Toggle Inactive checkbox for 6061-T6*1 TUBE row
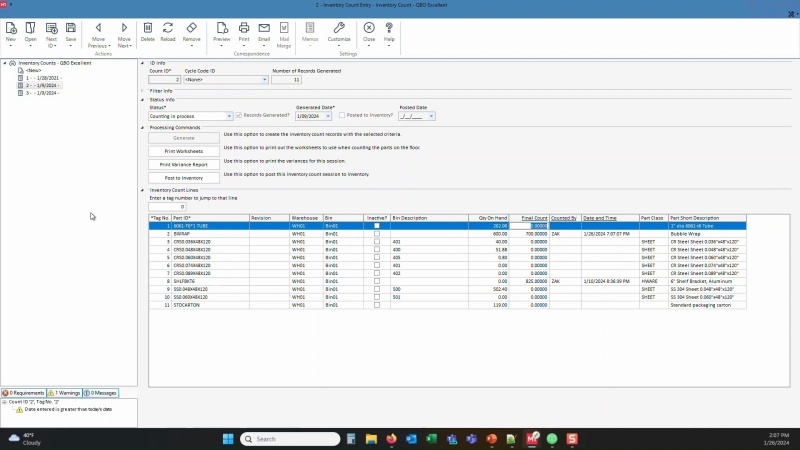The image size is (800, 450). (377, 226)
